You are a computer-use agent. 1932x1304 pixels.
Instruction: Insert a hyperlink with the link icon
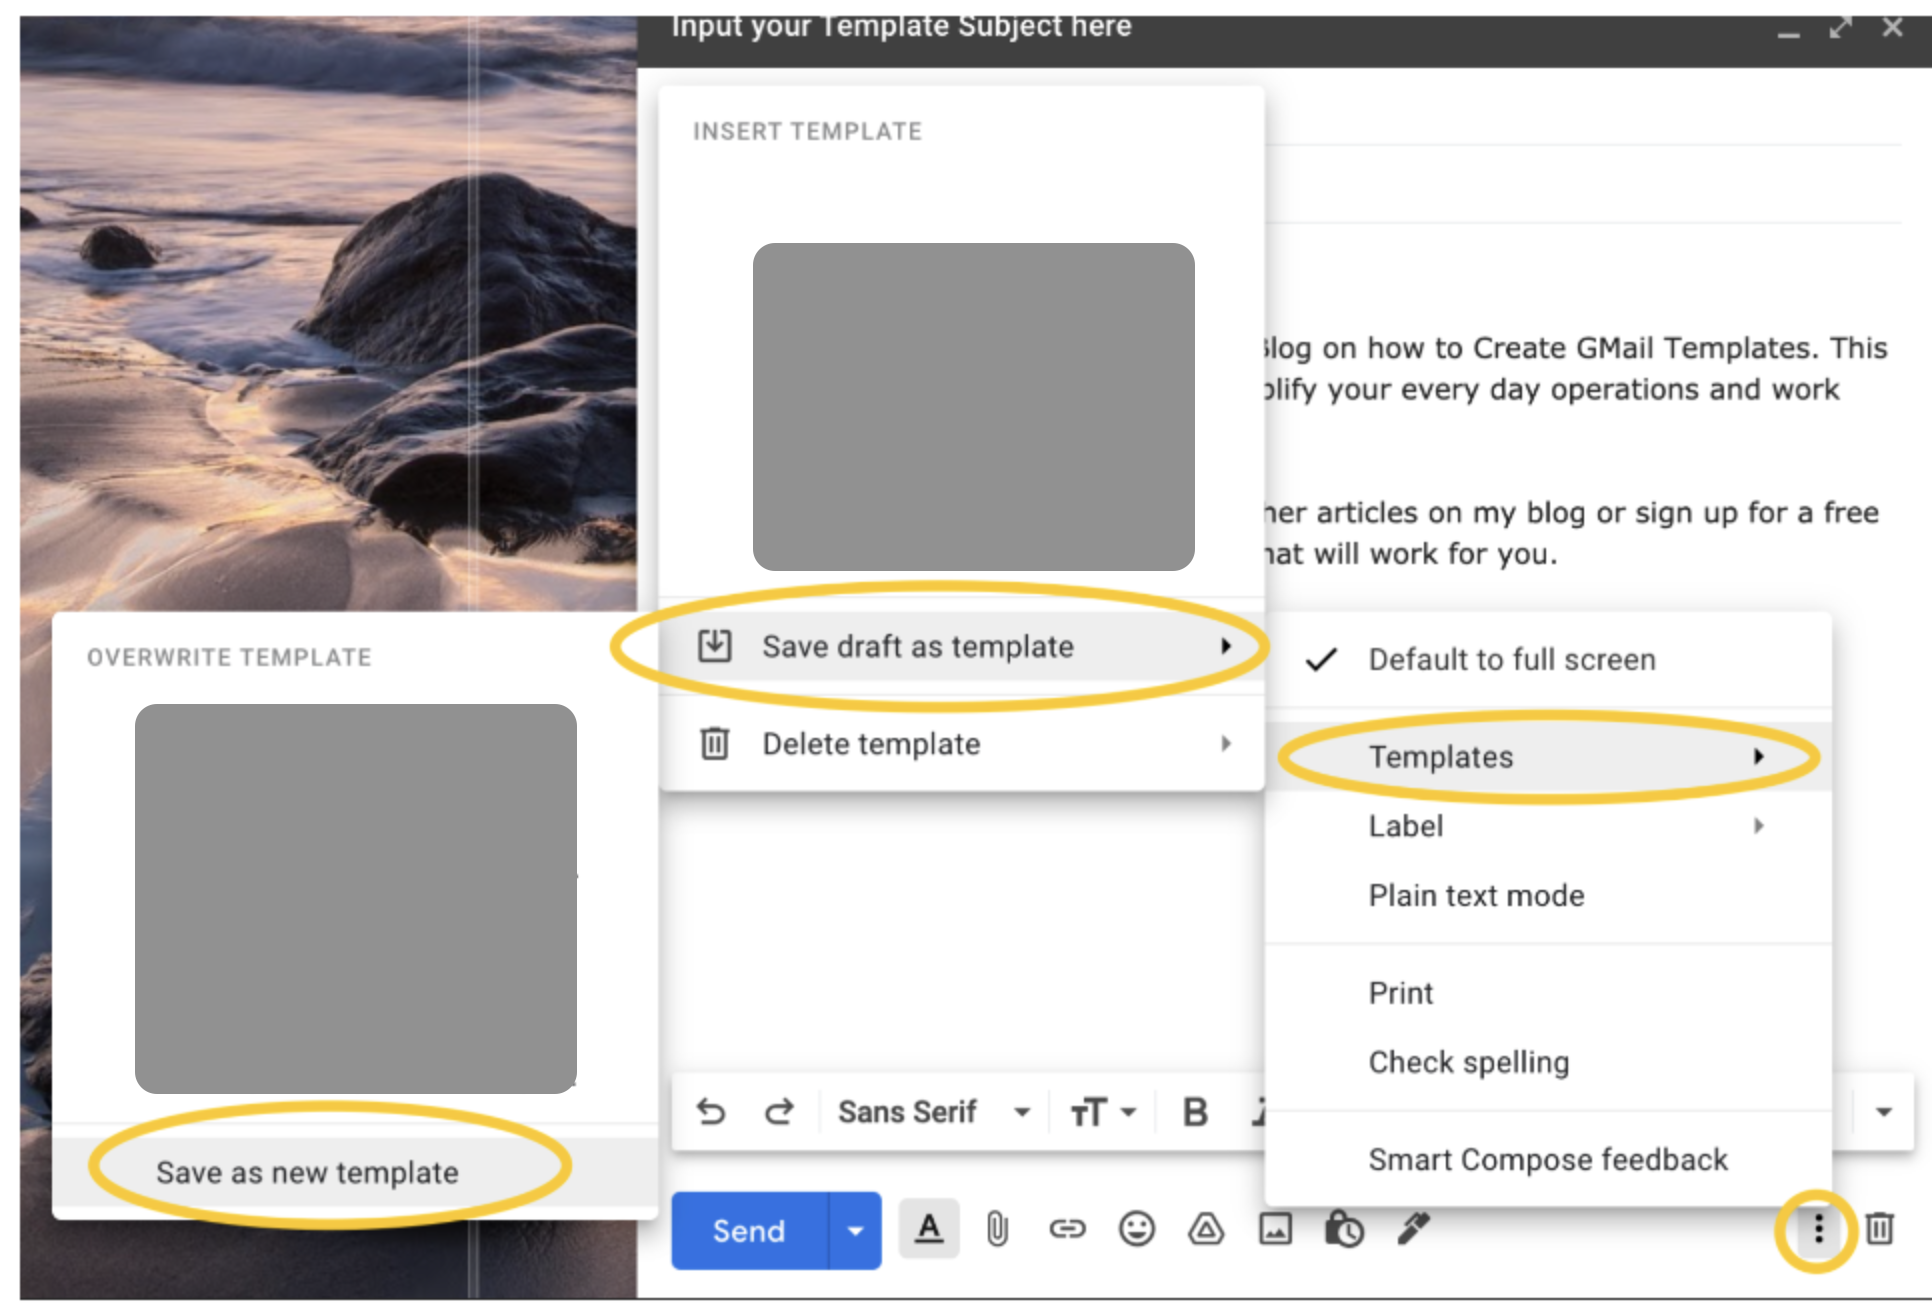click(1068, 1230)
